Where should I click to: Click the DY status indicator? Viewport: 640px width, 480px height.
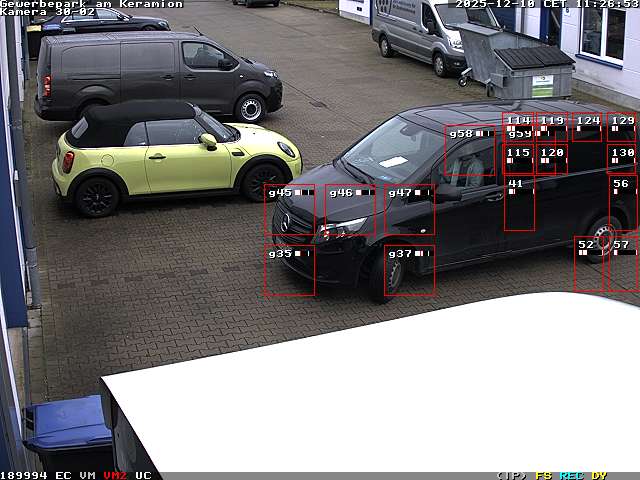click(598, 475)
